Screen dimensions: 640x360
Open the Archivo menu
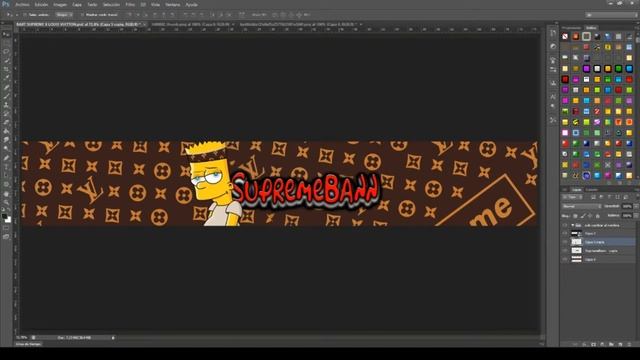[22, 4]
